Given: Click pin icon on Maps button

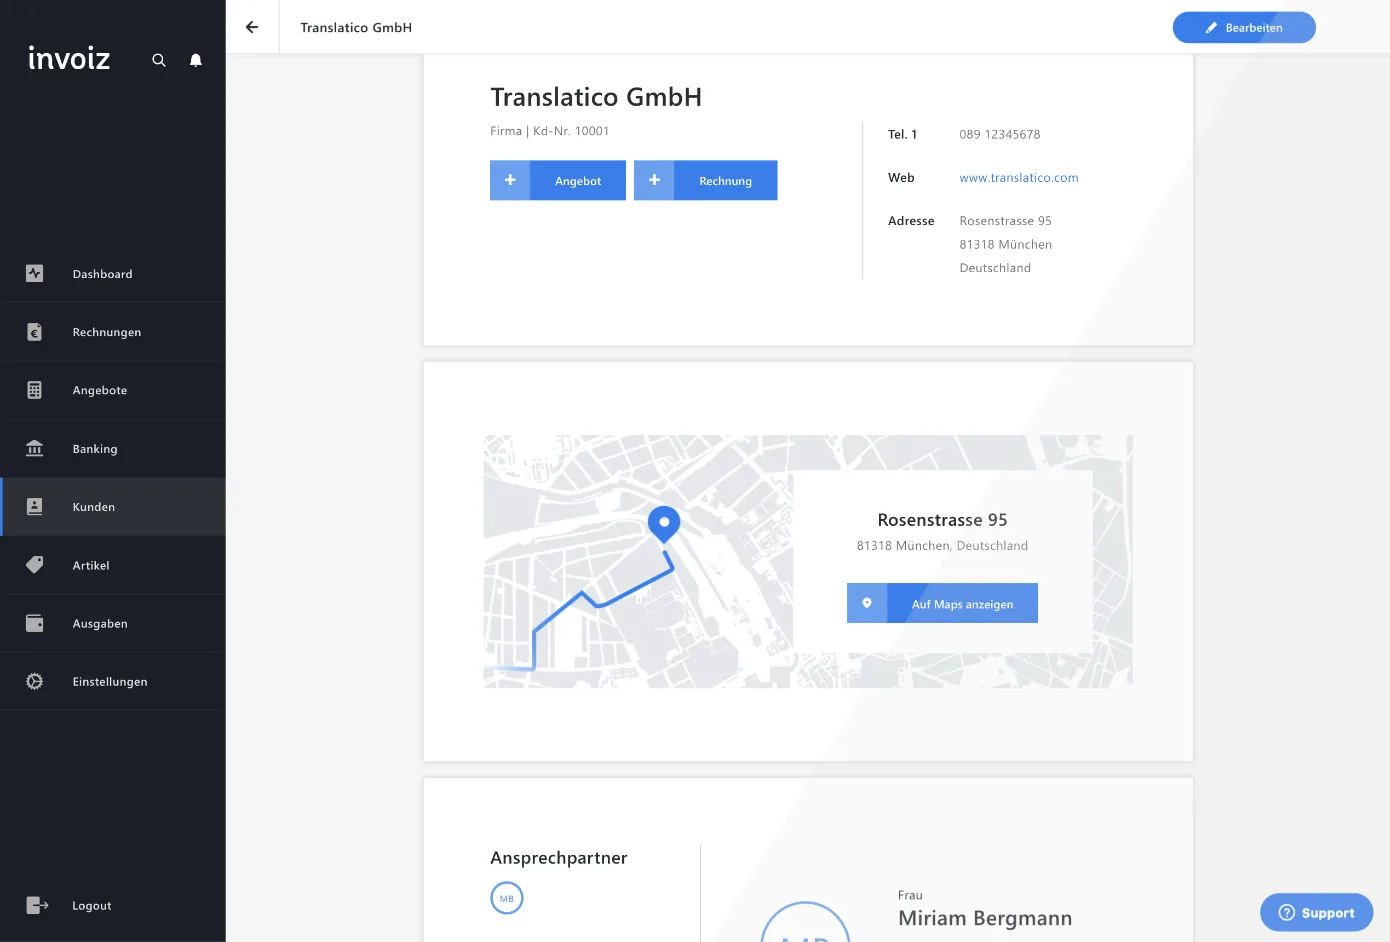Looking at the screenshot, I should pyautogui.click(x=867, y=603).
